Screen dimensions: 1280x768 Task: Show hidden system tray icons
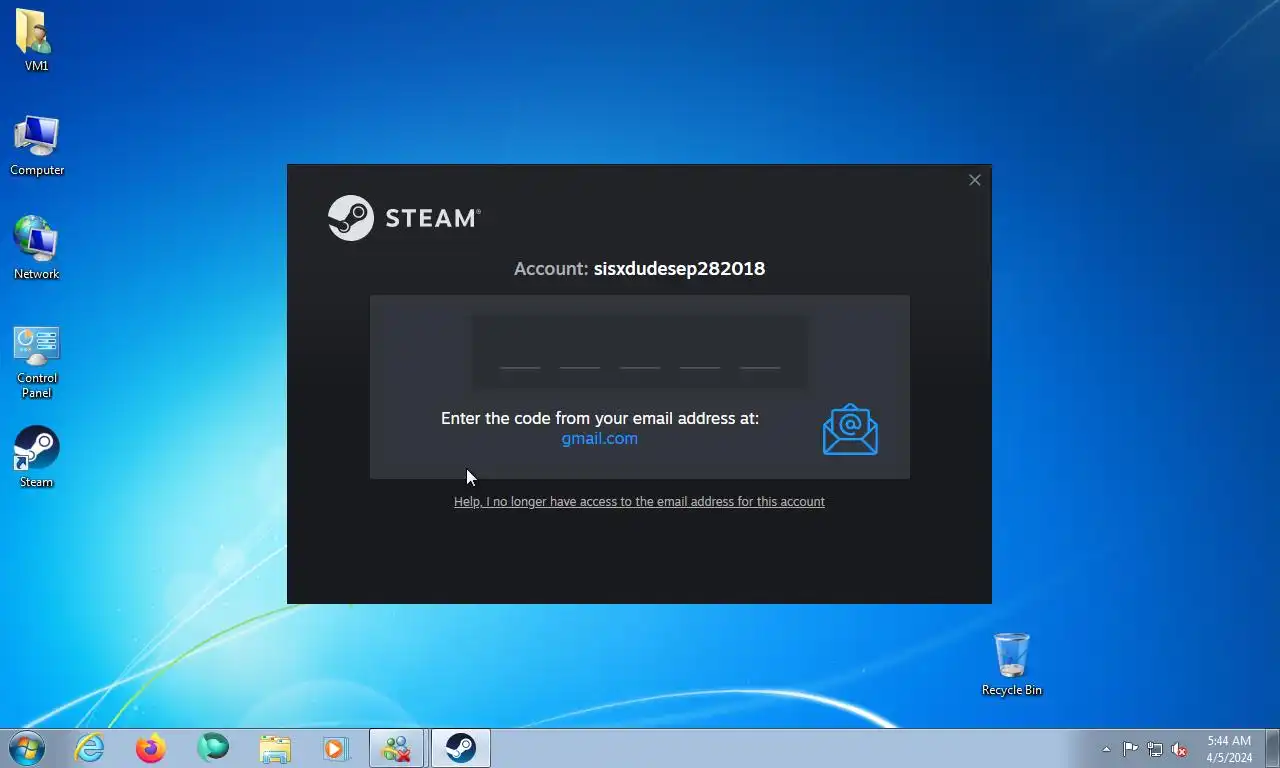click(x=1106, y=749)
